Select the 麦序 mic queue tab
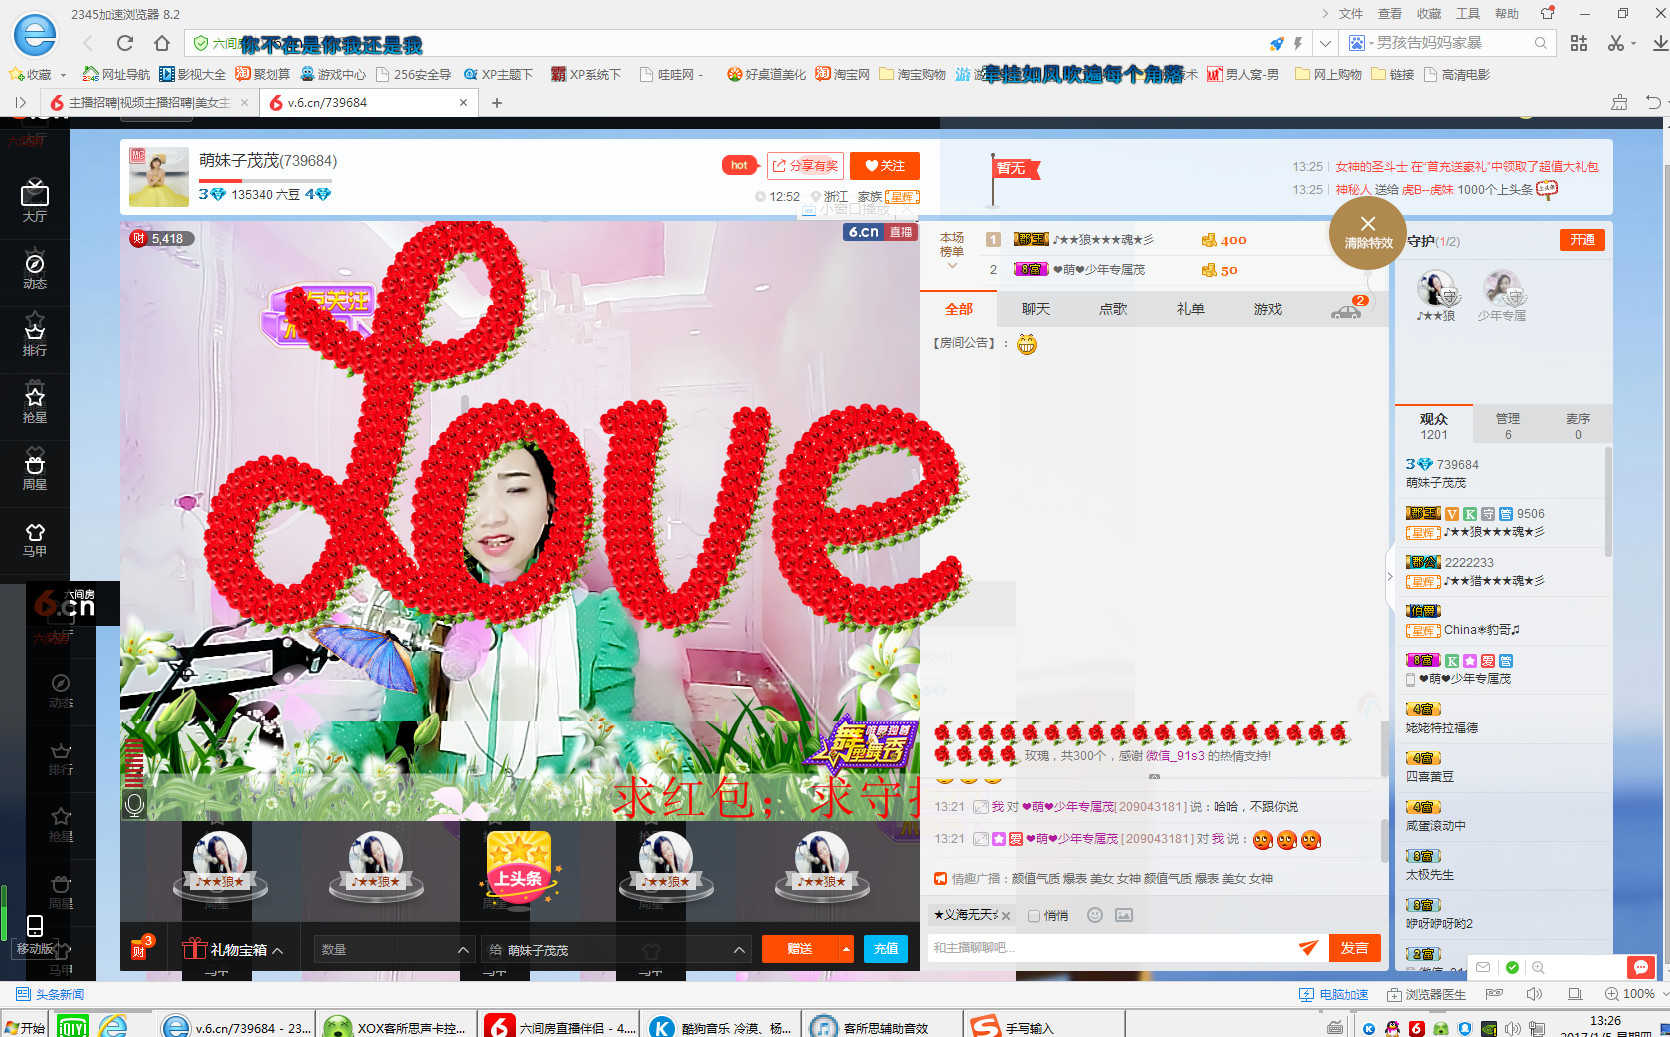This screenshot has width=1670, height=1037. pyautogui.click(x=1578, y=426)
